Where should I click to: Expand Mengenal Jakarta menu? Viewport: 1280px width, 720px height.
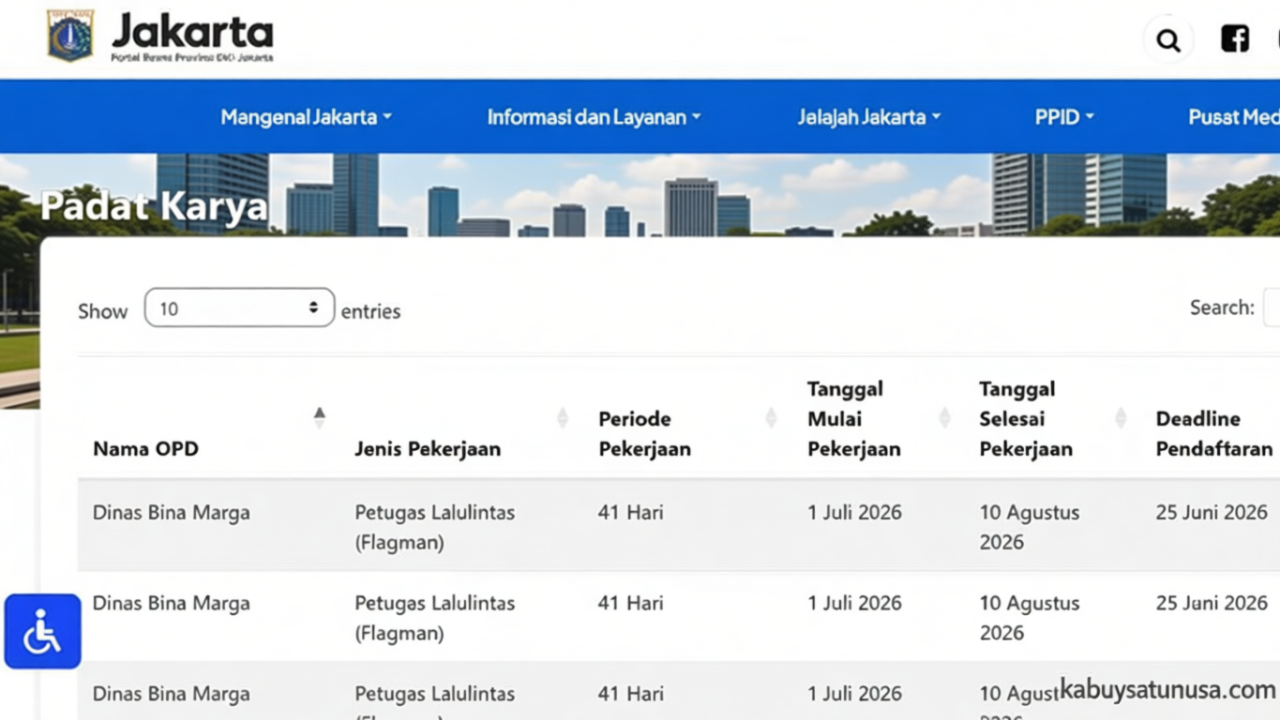pyautogui.click(x=306, y=117)
